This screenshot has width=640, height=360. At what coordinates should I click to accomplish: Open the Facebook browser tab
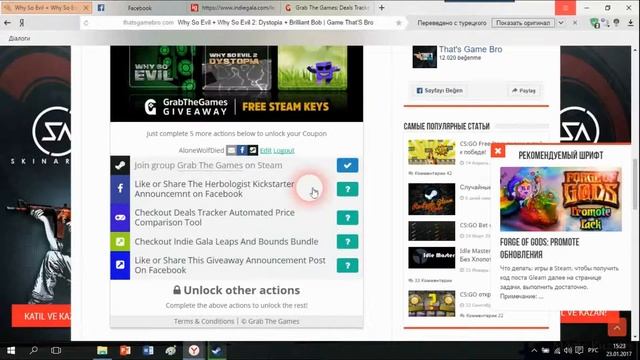click(x=140, y=8)
